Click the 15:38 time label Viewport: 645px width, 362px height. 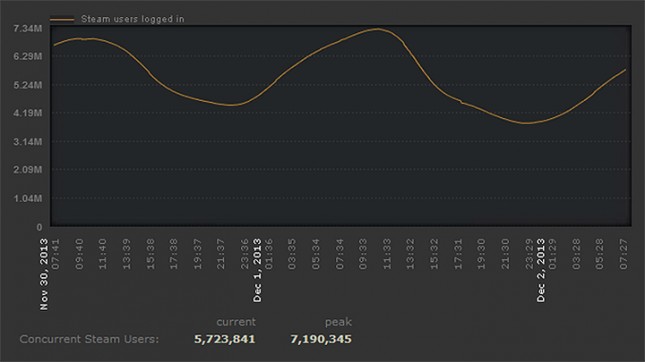pyautogui.click(x=151, y=254)
